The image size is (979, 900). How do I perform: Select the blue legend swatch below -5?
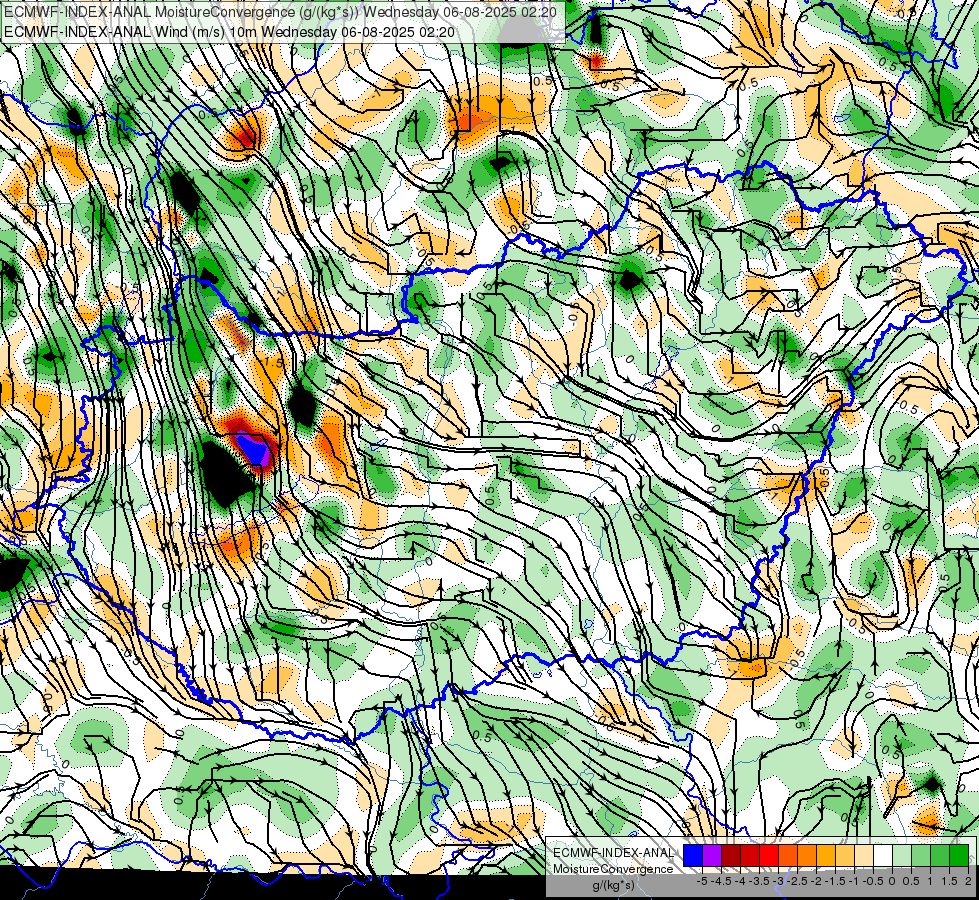pos(693,856)
